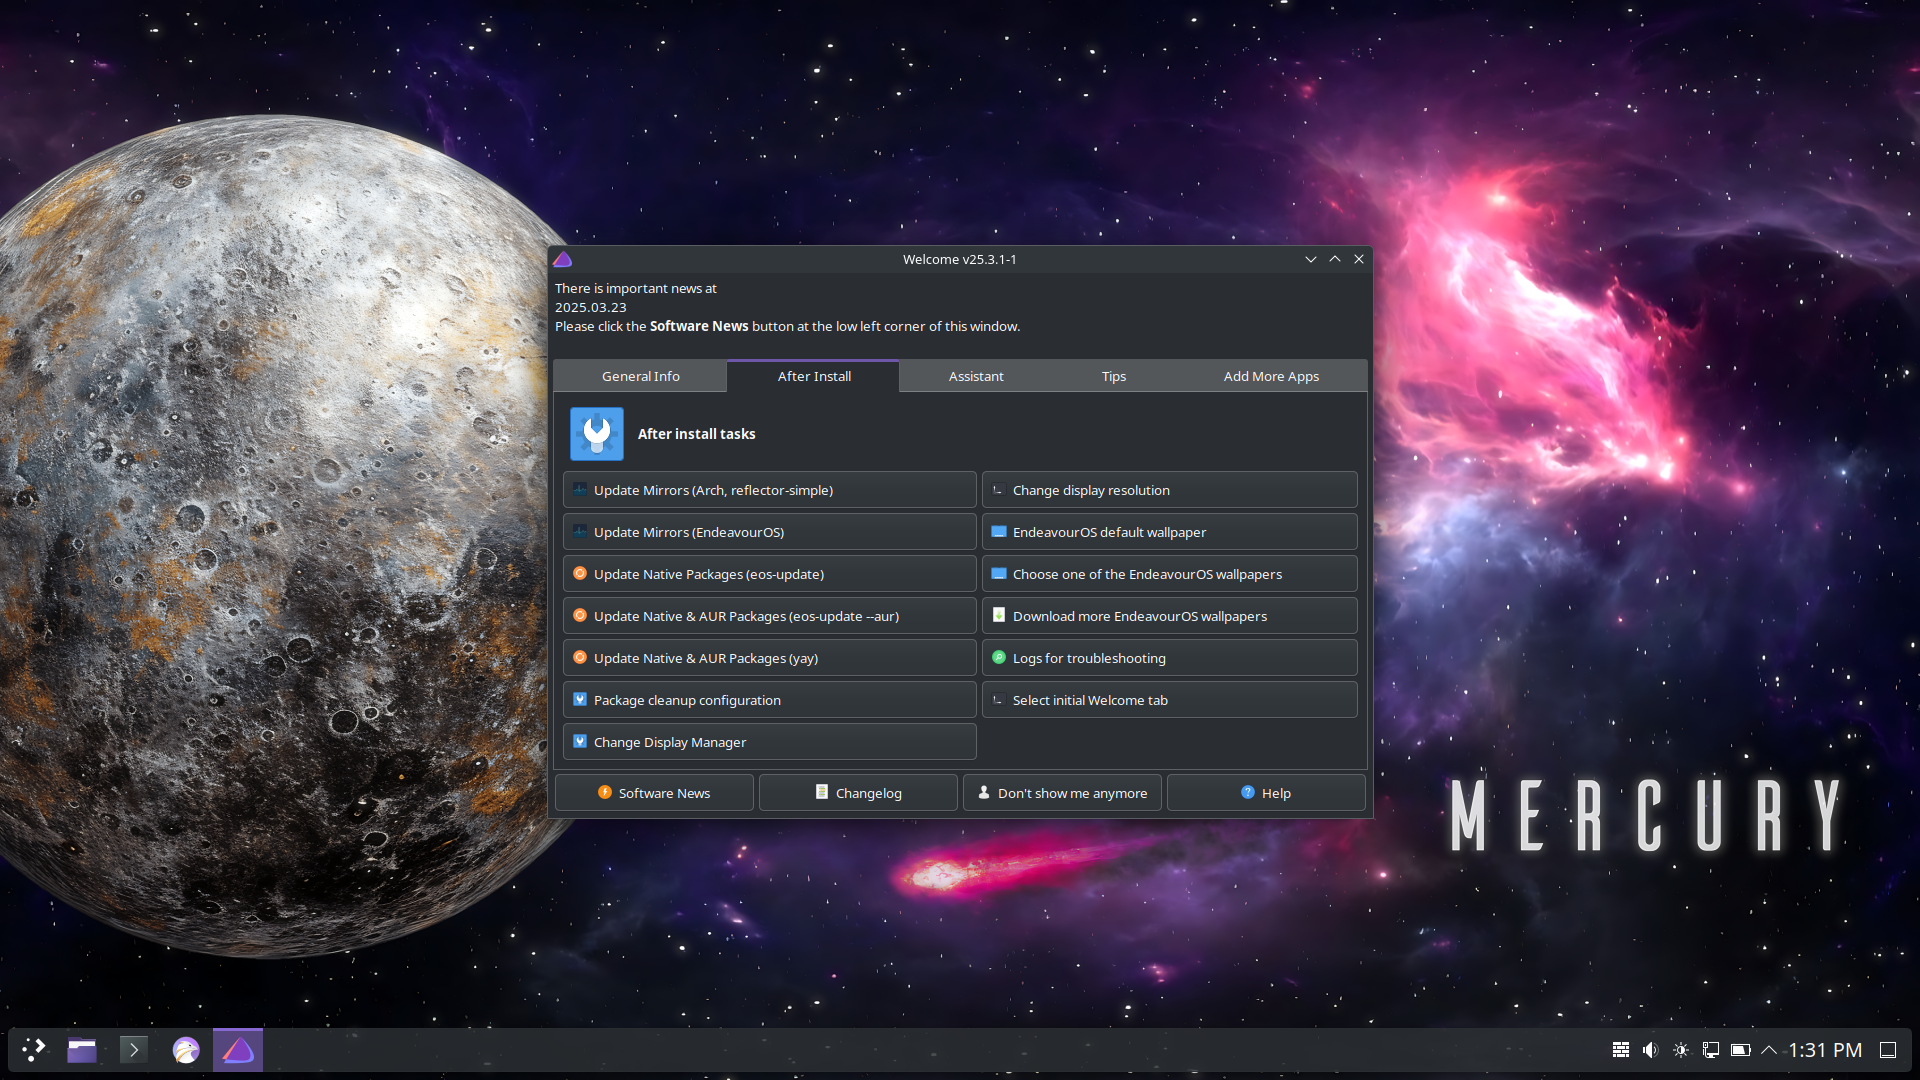
Task: Click Don't show me anymore
Action: (1062, 793)
